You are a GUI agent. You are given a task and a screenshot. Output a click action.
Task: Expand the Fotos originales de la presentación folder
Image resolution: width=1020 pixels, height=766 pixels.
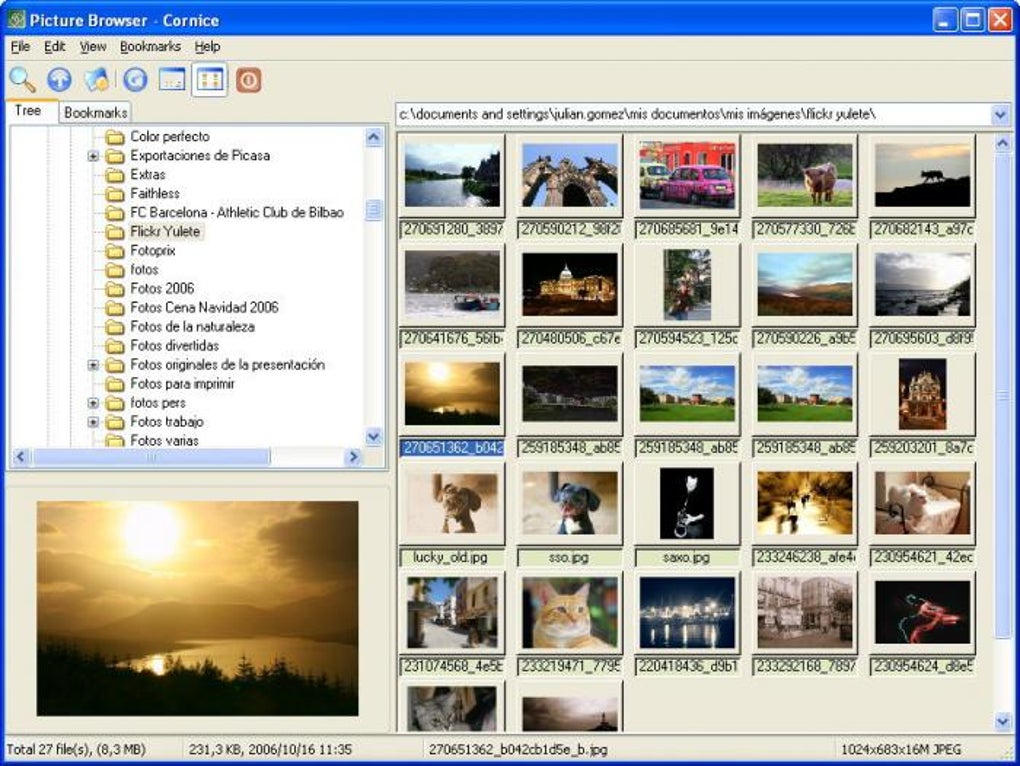(93, 365)
